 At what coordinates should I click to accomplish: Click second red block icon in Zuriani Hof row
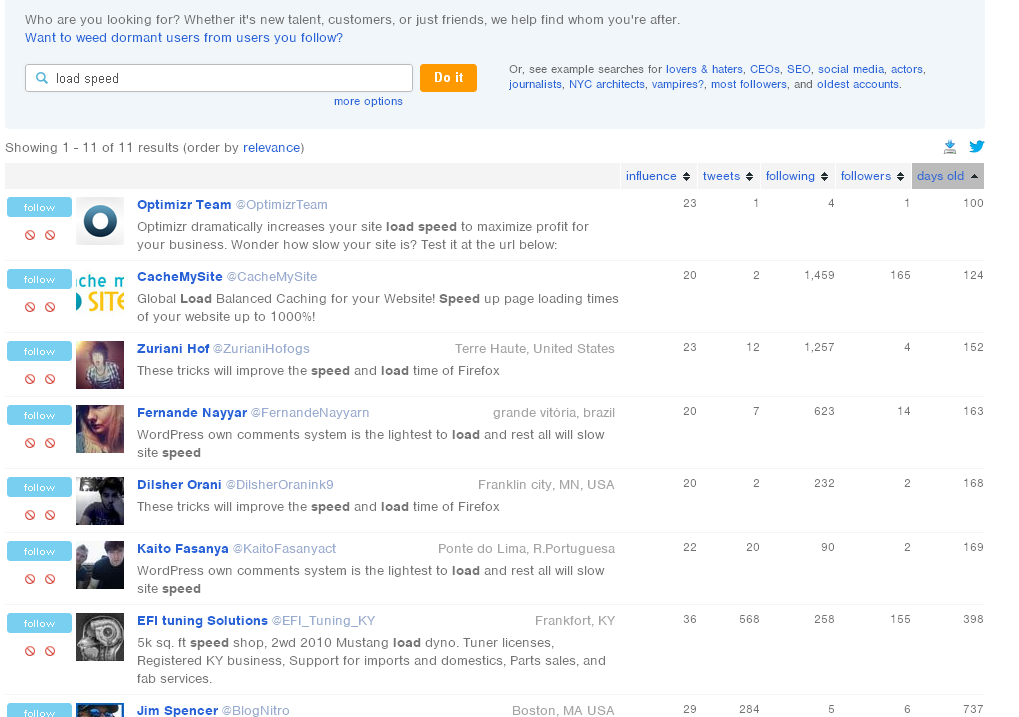(50, 380)
